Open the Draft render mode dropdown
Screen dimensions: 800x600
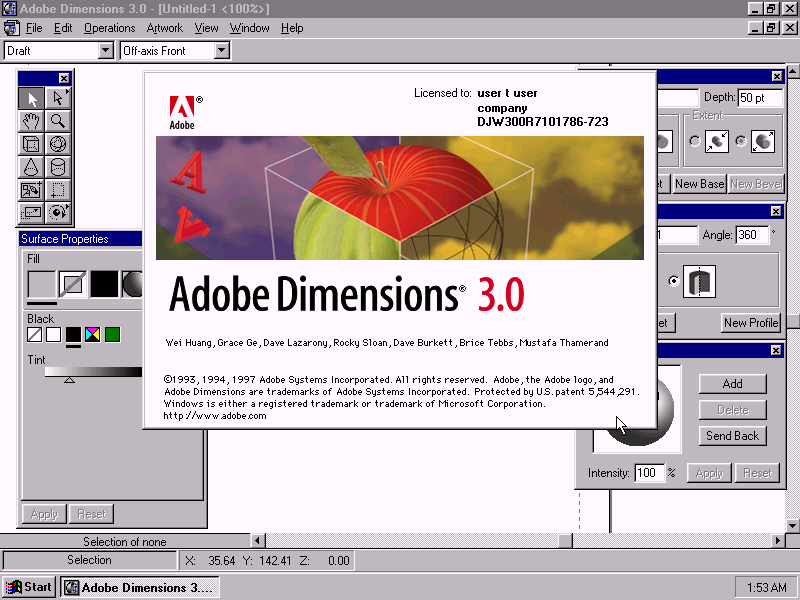(x=105, y=50)
